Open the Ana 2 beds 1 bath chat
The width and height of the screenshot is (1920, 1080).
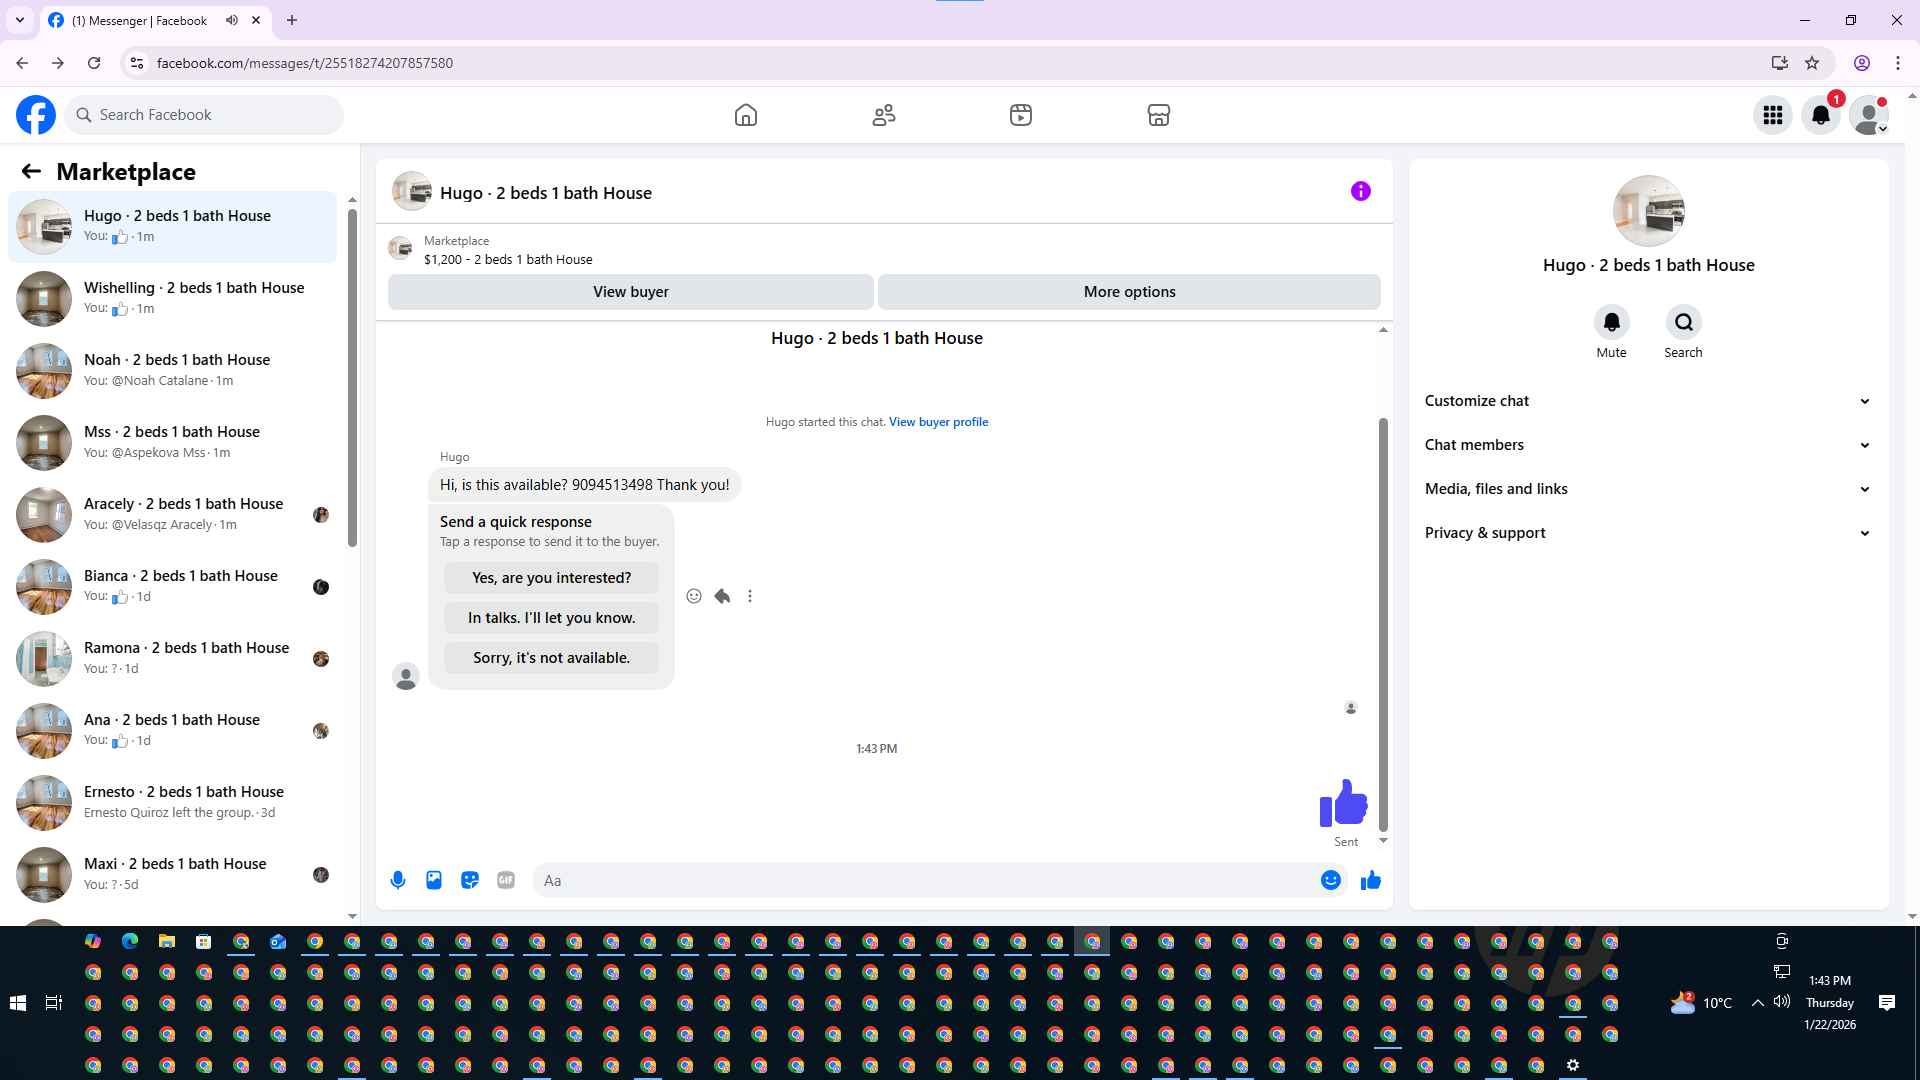point(172,731)
